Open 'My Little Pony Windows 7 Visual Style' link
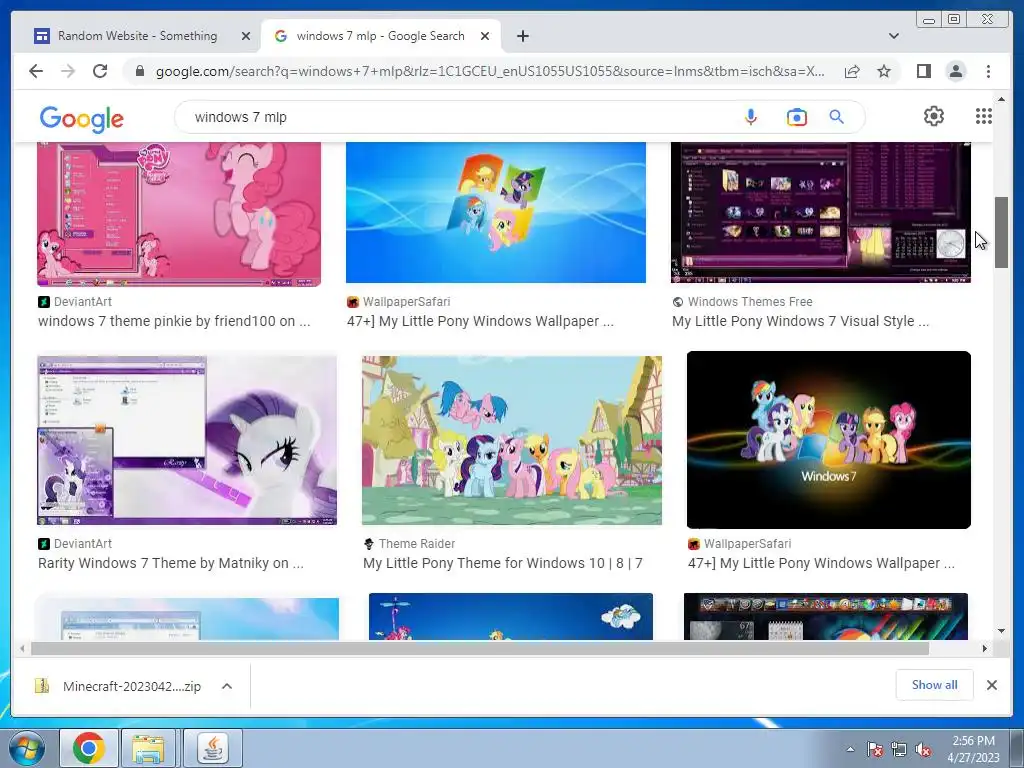Image resolution: width=1024 pixels, height=768 pixels. coord(800,321)
